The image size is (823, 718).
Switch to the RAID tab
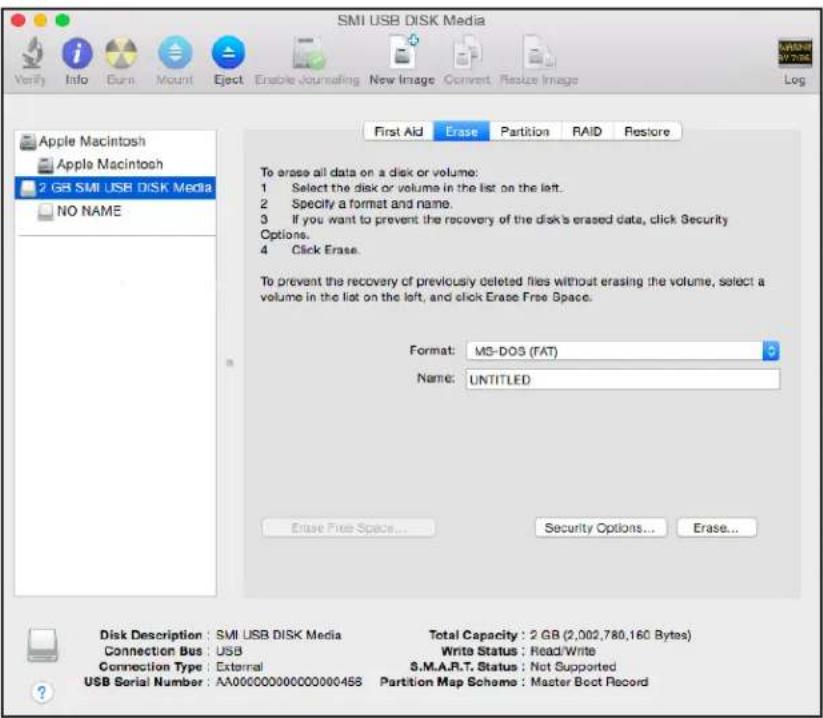pyautogui.click(x=587, y=131)
